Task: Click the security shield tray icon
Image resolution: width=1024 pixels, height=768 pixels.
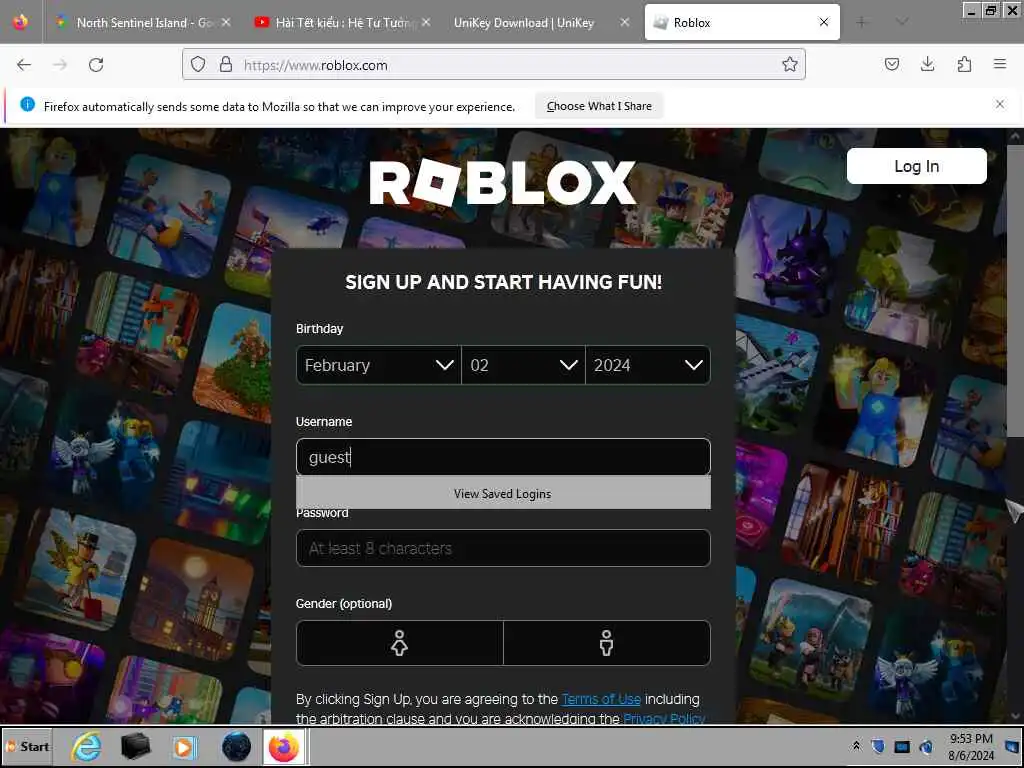Action: 878,746
